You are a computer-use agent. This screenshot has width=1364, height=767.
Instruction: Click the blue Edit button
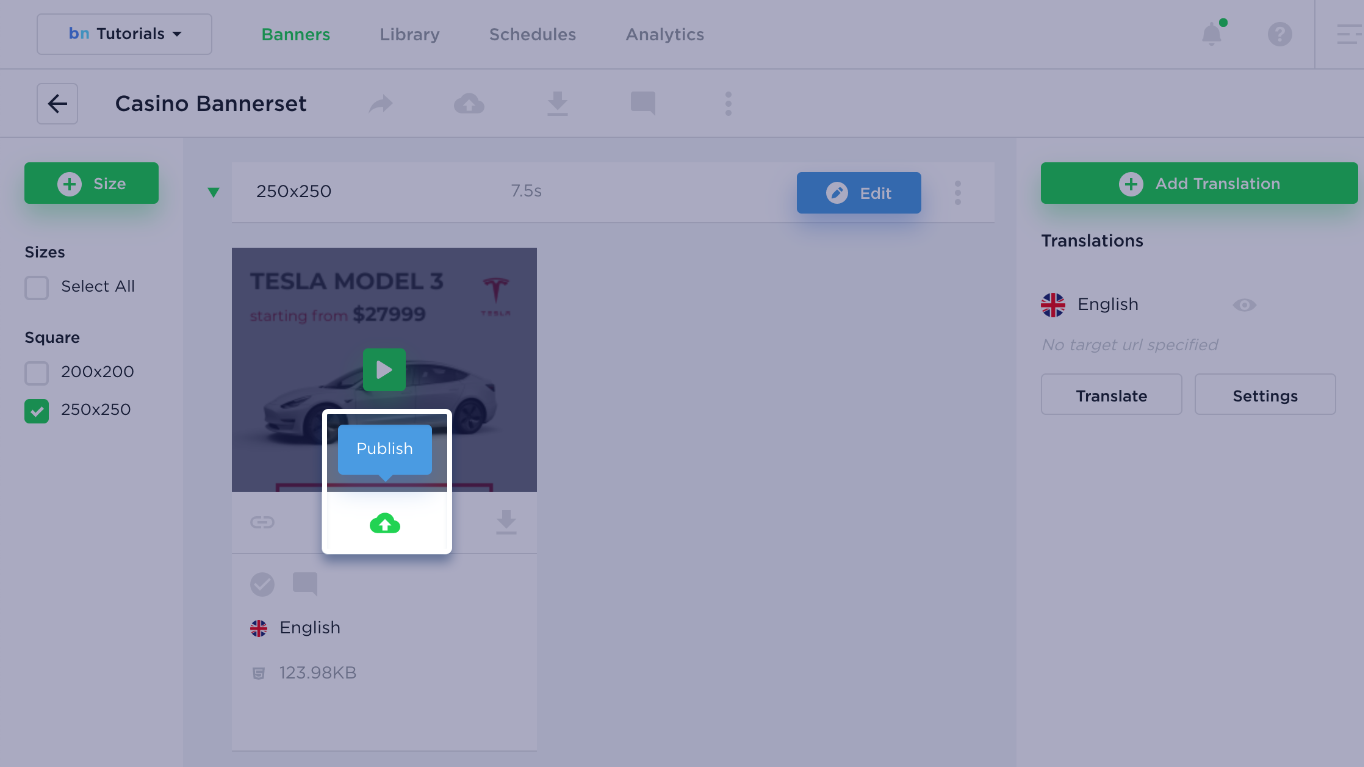[x=859, y=193]
